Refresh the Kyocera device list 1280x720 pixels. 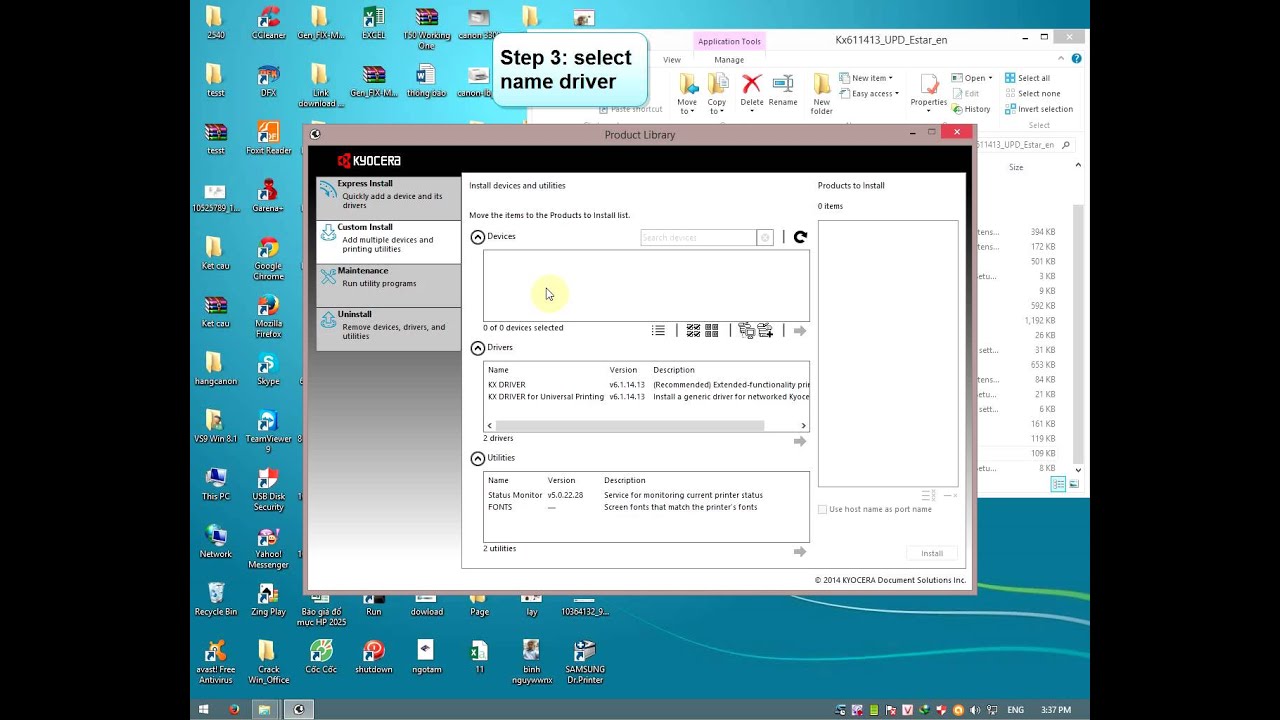tap(800, 237)
